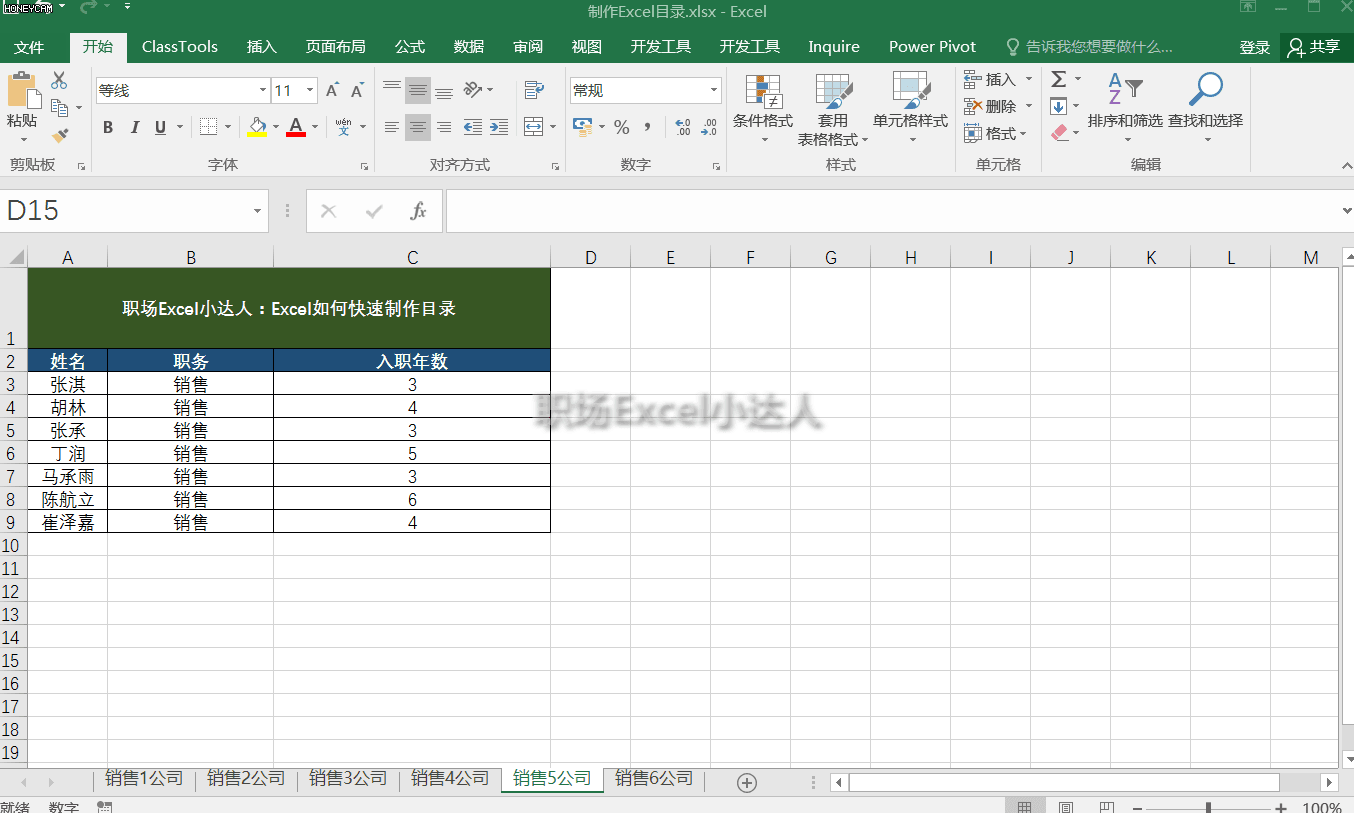Open 单元格样式 cell styles gallery
The width and height of the screenshot is (1354, 813).
coord(910,108)
